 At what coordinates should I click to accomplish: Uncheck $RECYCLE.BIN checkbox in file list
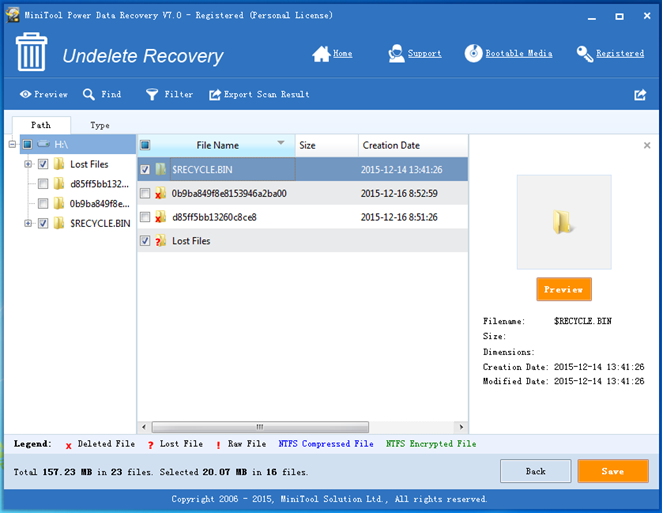click(145, 169)
